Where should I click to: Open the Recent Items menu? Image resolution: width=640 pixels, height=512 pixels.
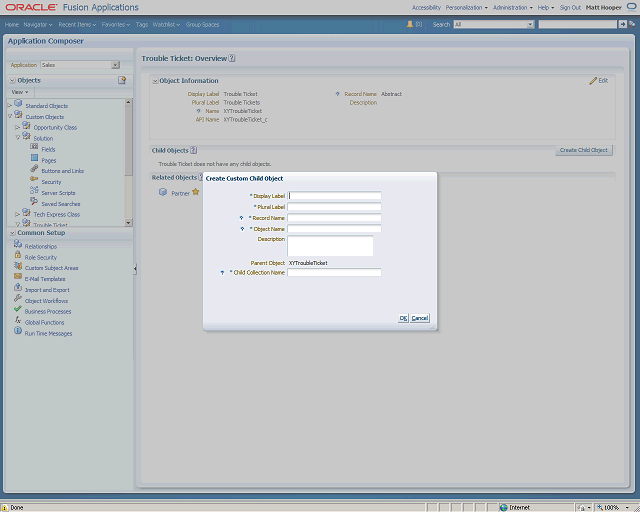tap(77, 24)
